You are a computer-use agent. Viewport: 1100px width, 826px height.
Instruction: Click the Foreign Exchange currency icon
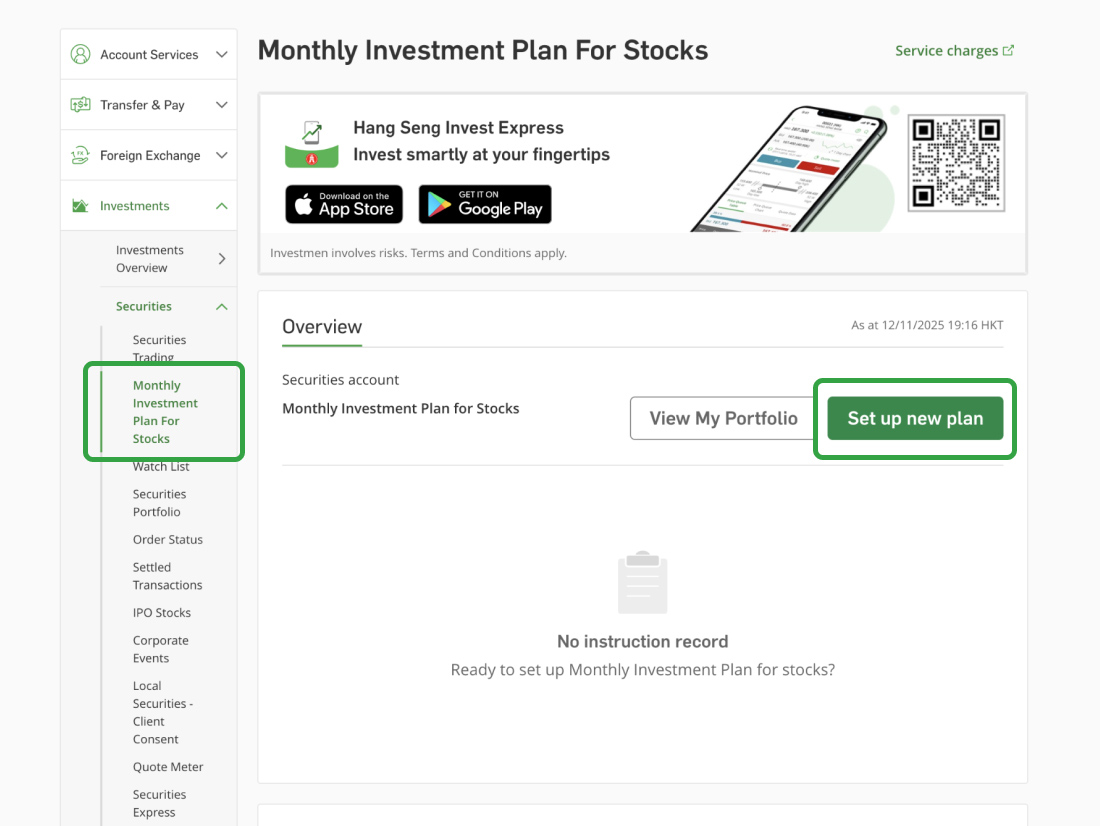tap(80, 155)
